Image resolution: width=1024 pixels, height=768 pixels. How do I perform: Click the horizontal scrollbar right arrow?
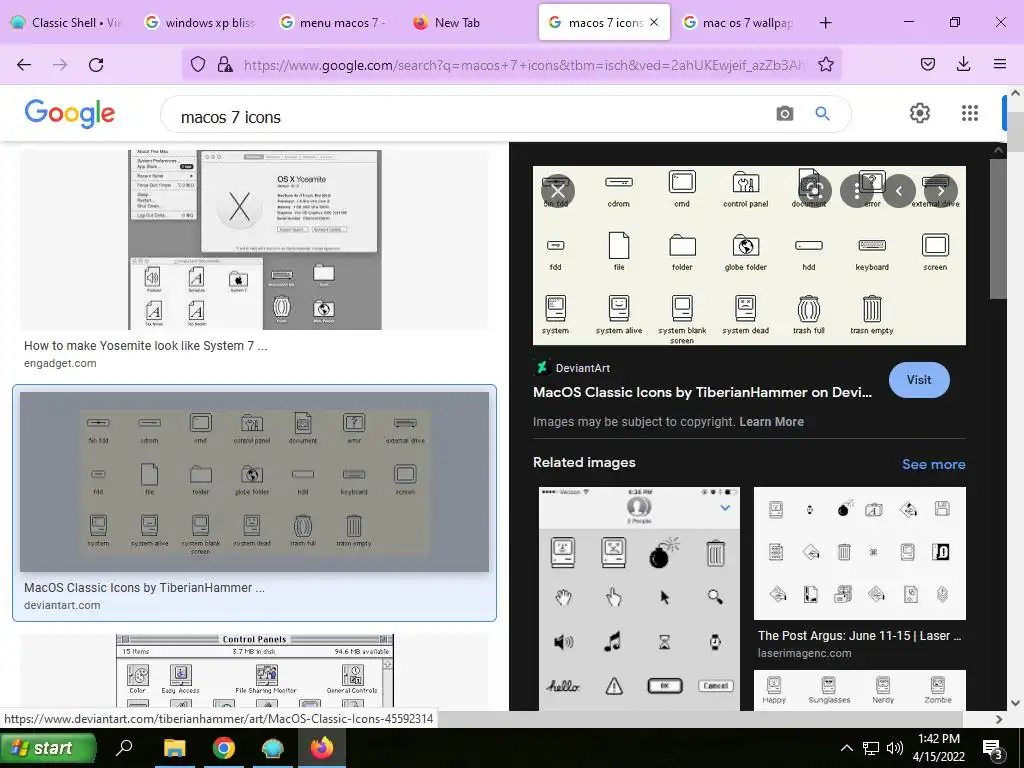pyautogui.click(x=999, y=719)
